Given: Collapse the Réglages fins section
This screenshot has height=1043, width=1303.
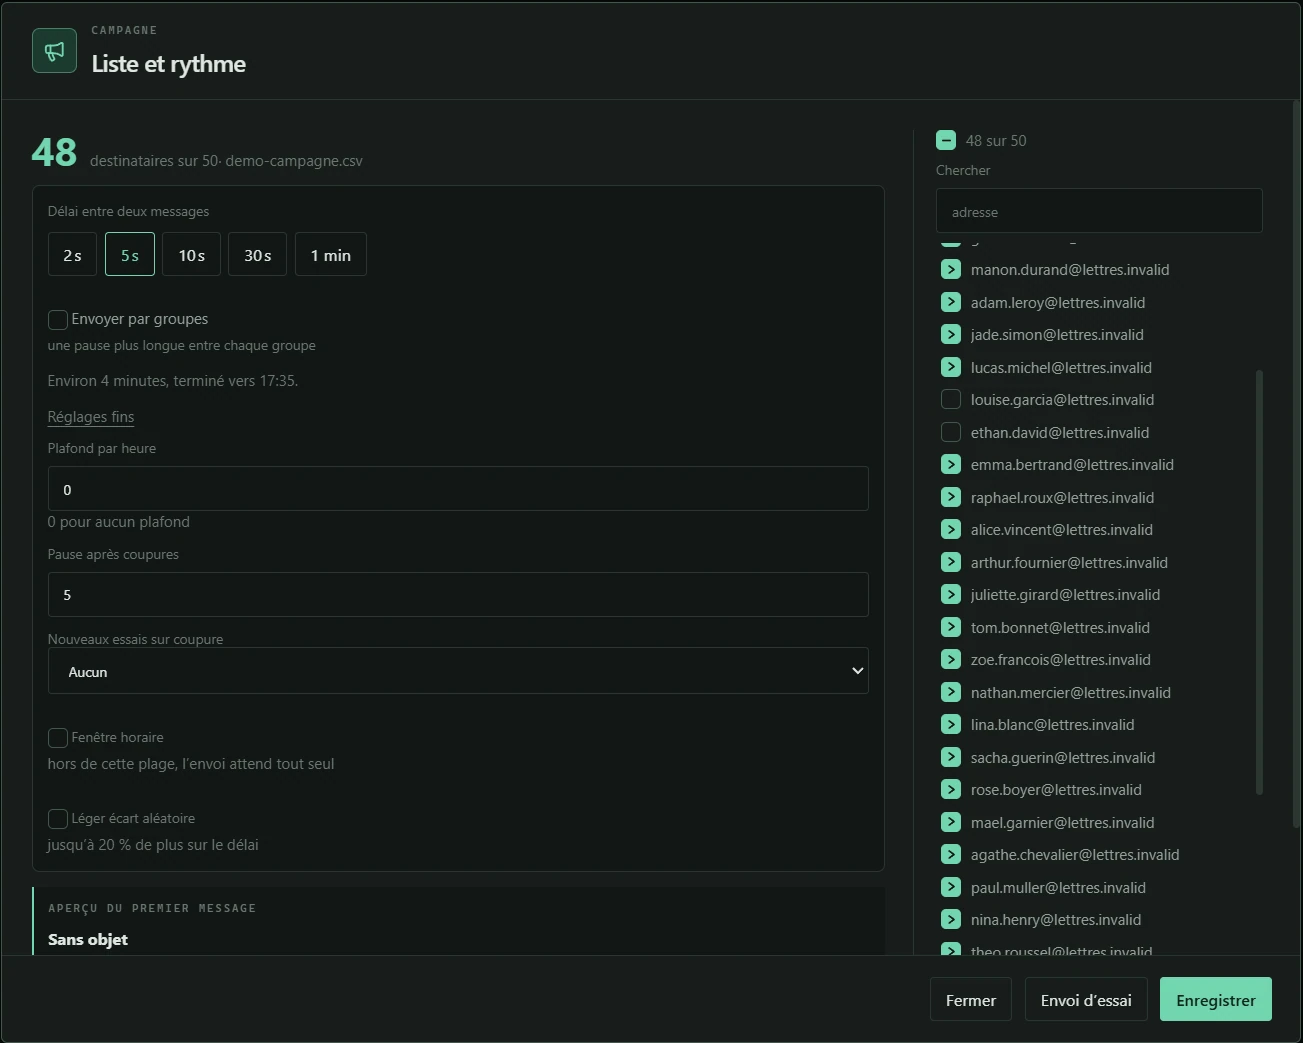Looking at the screenshot, I should [91, 417].
